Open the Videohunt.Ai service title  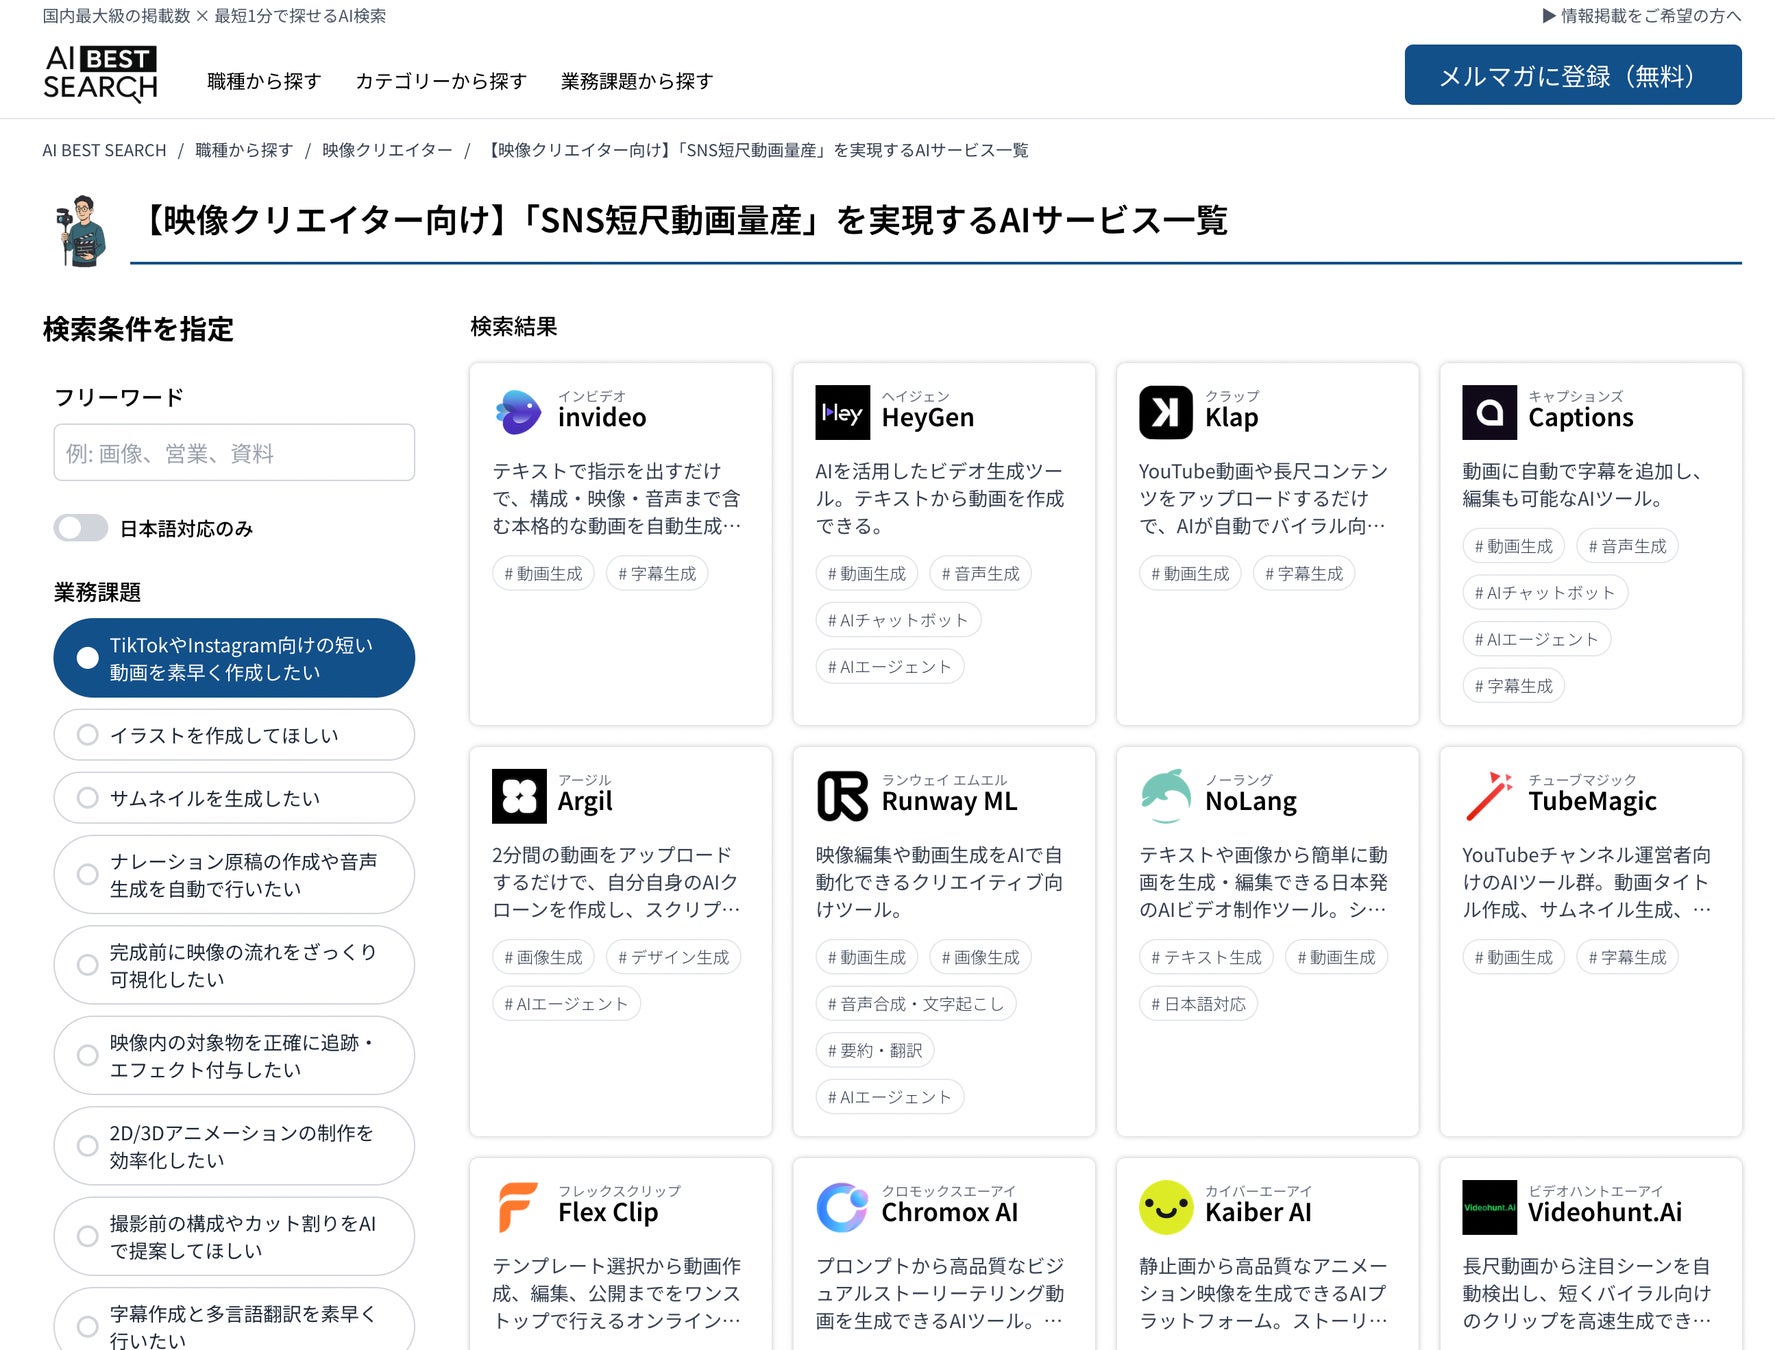(1605, 1213)
